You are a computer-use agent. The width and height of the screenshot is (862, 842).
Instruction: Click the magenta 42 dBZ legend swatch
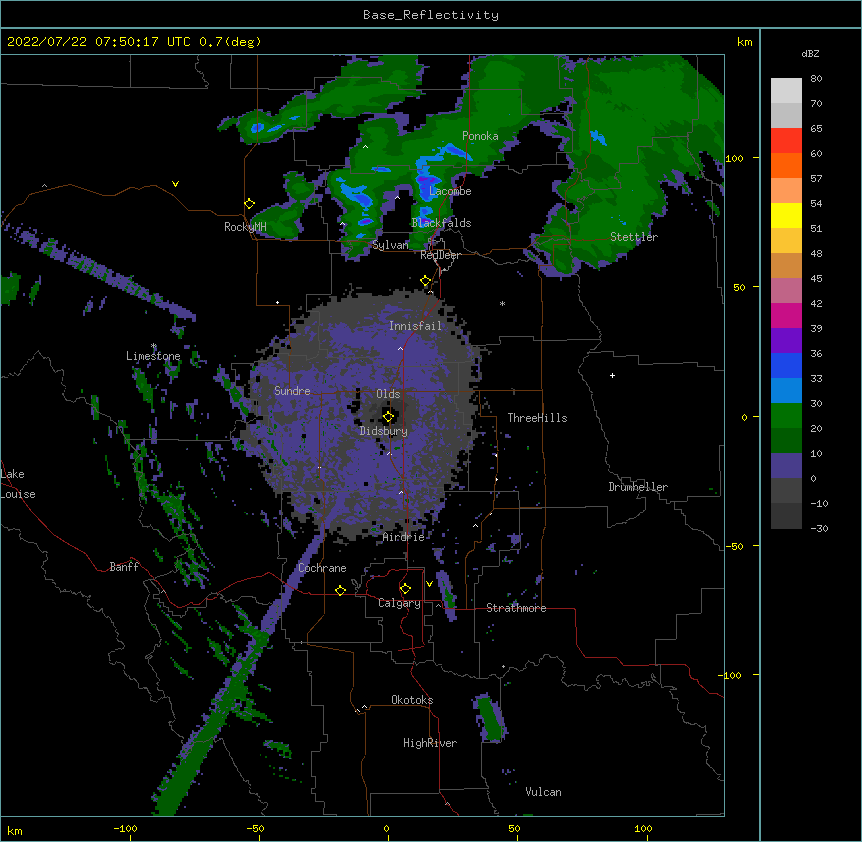tap(786, 315)
